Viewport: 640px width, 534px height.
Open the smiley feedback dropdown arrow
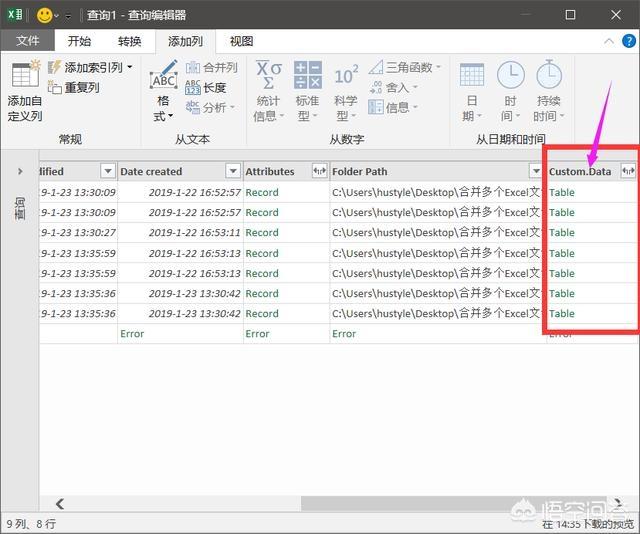56,16
